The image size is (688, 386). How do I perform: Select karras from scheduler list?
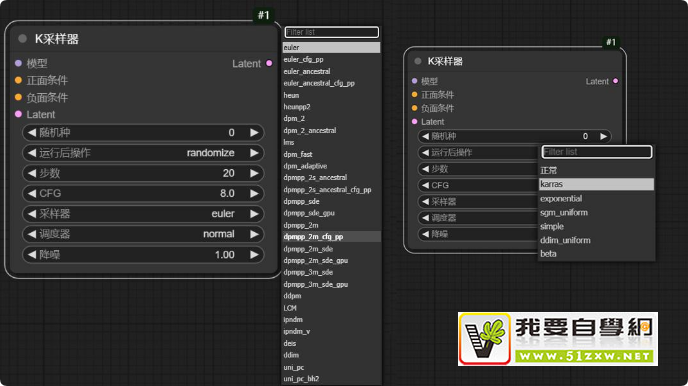596,184
